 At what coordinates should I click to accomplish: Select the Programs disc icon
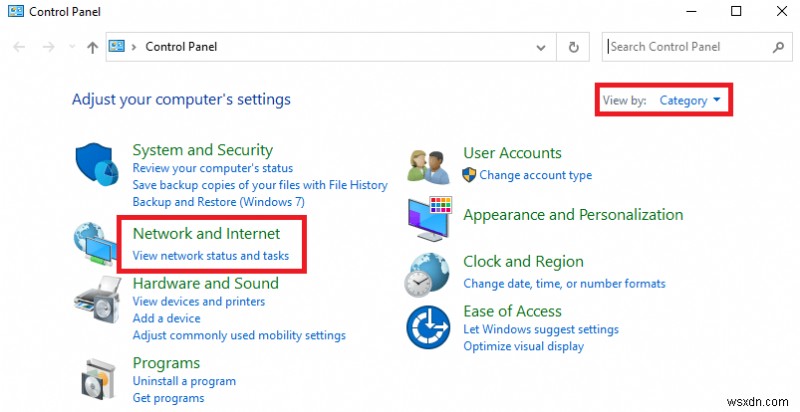[x=98, y=376]
